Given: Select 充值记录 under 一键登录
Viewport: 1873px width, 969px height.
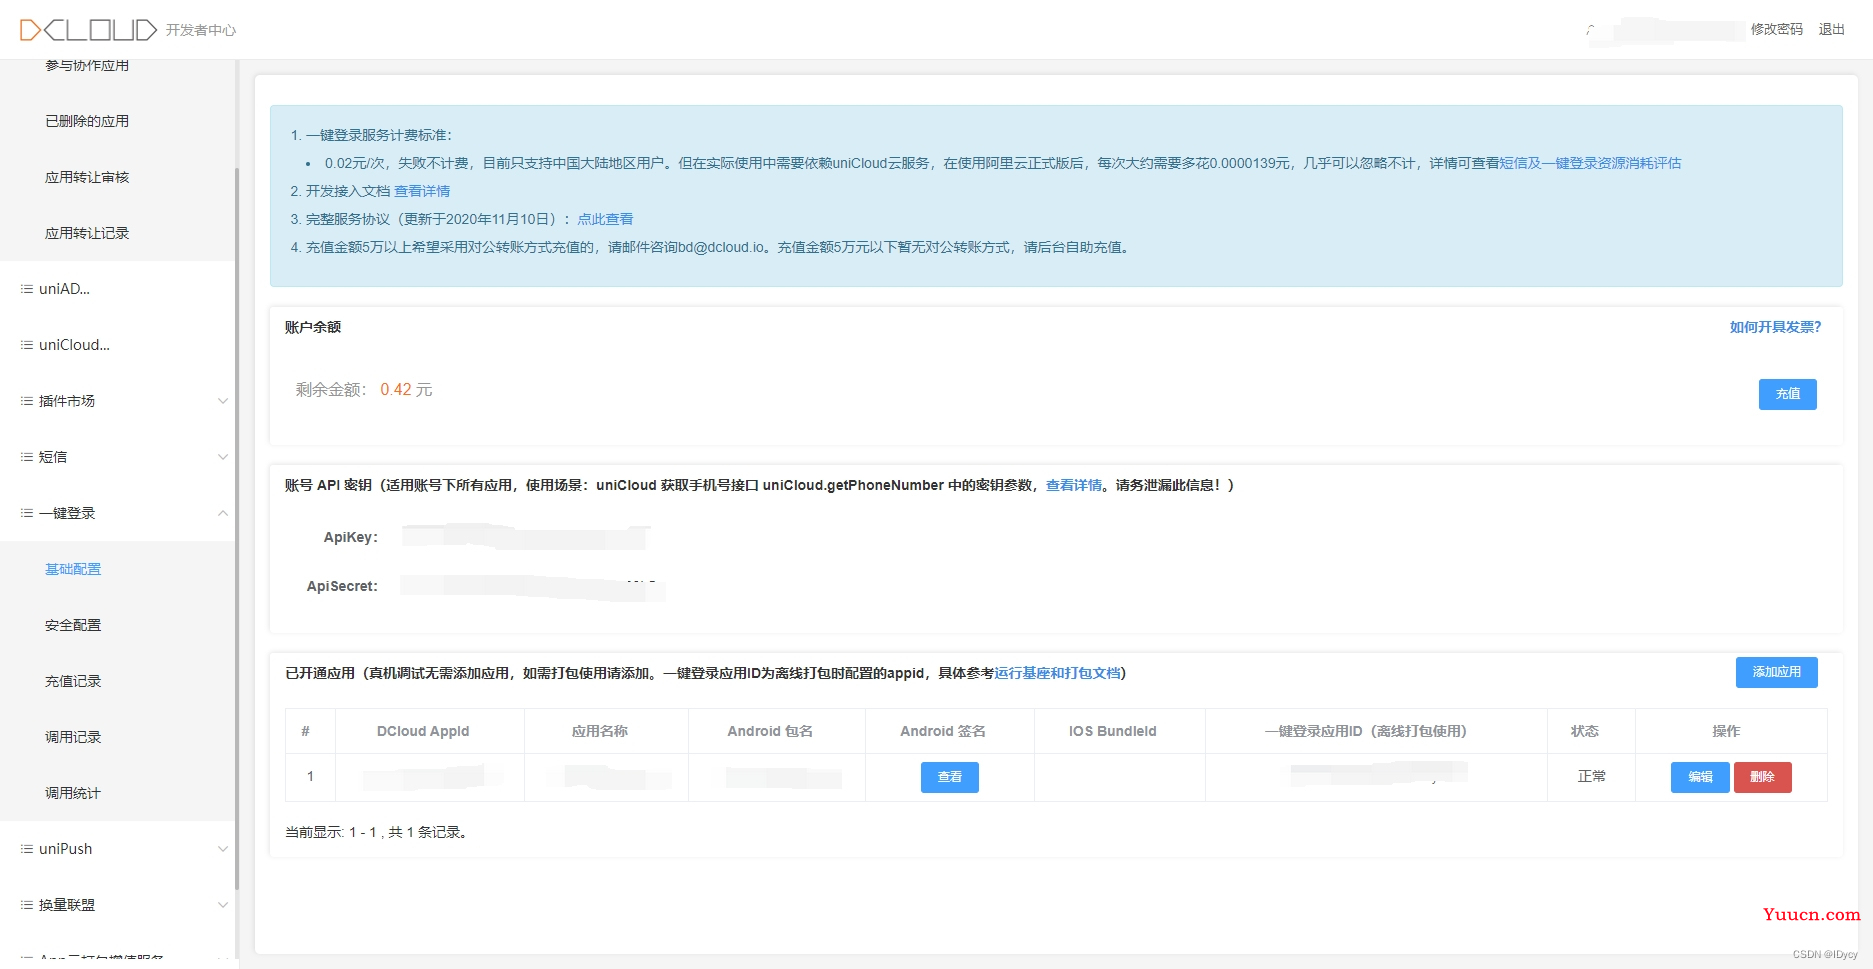Looking at the screenshot, I should coord(73,681).
